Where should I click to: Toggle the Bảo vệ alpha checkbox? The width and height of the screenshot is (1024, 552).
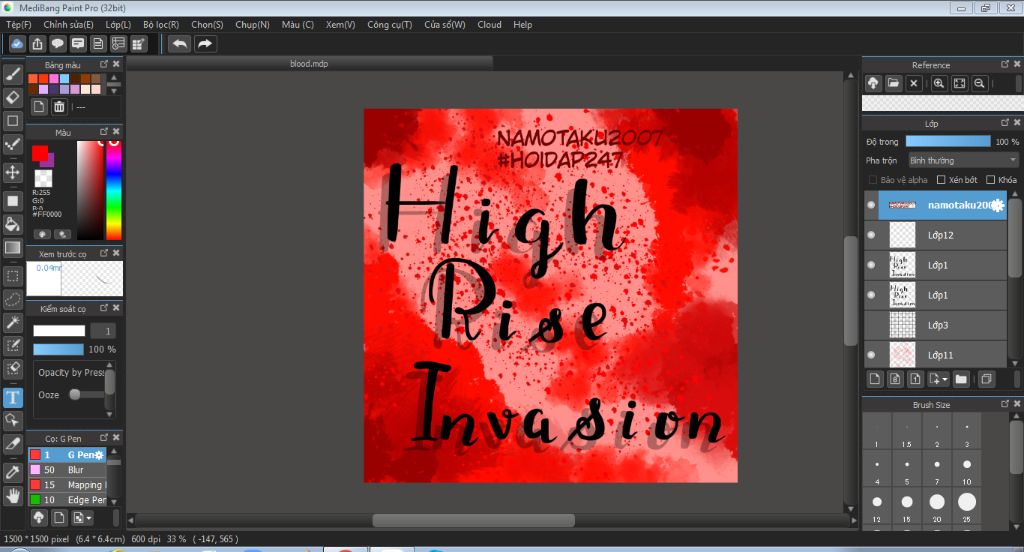pyautogui.click(x=872, y=180)
